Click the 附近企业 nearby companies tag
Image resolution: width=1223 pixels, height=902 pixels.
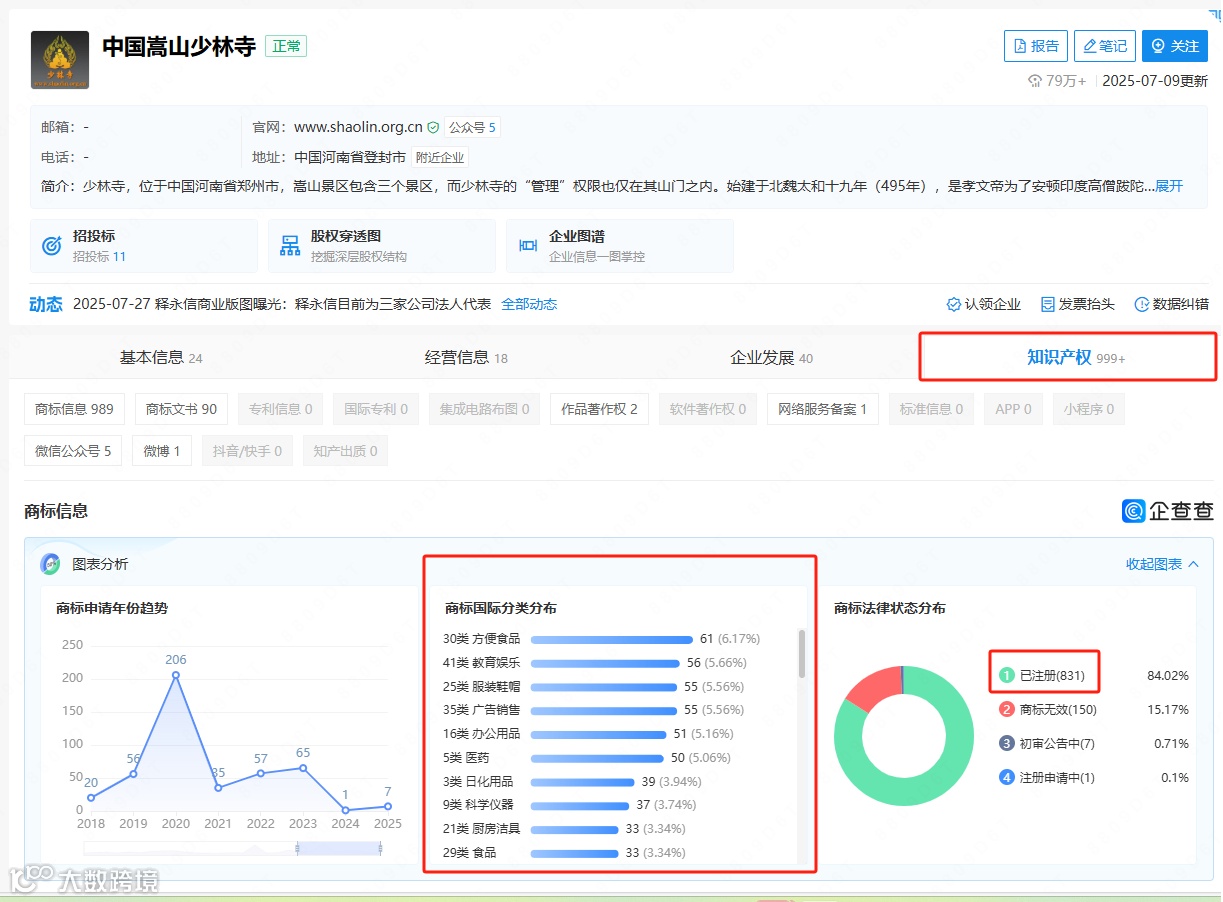click(440, 158)
